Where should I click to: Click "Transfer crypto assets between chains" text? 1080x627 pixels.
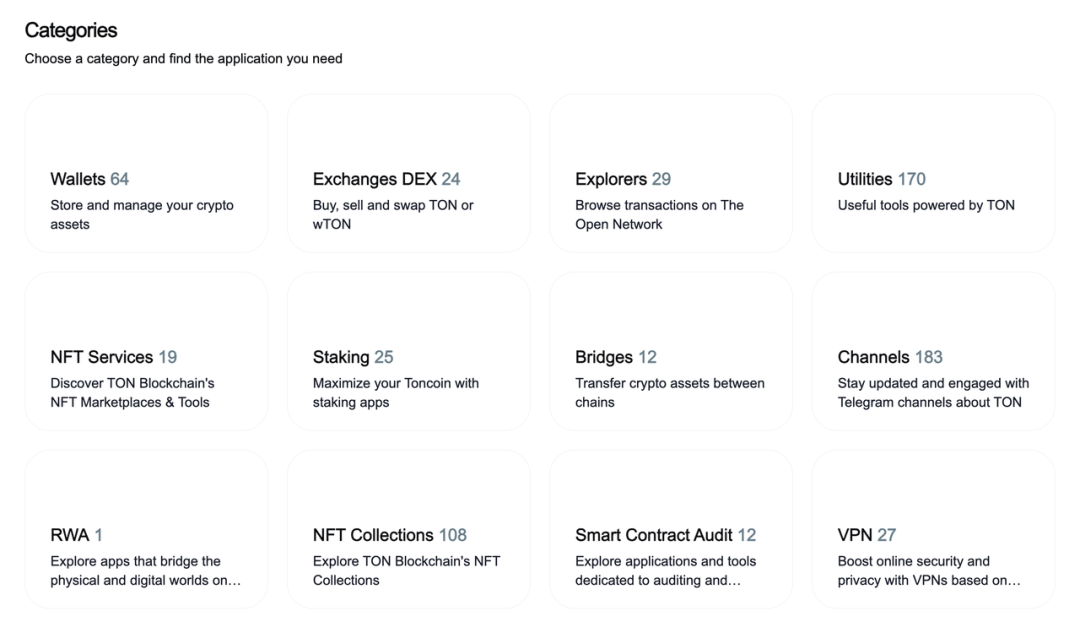669,393
